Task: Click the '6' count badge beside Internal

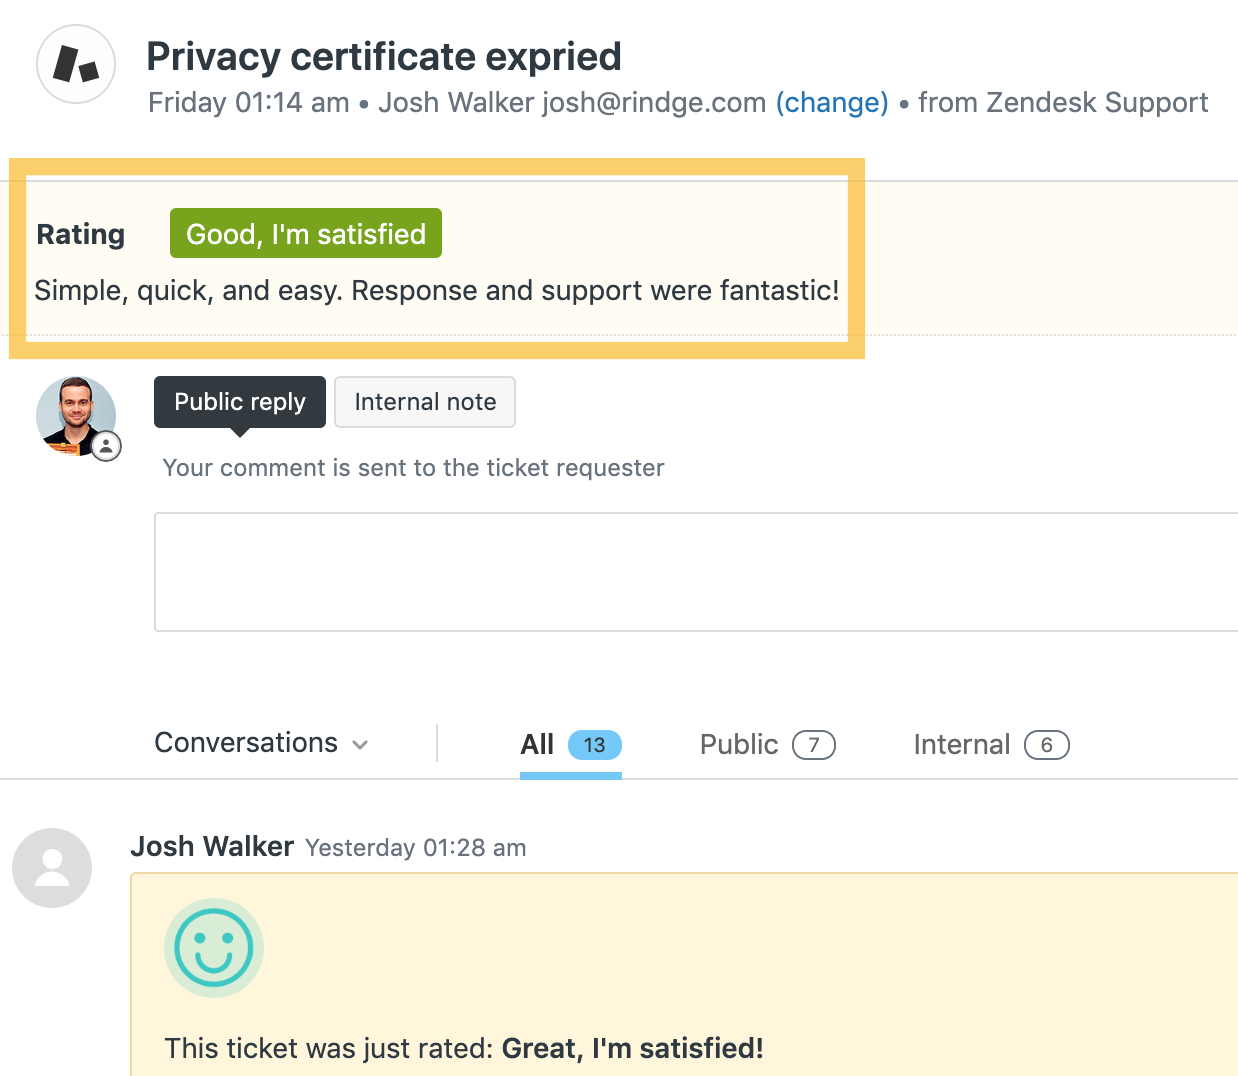Action: pos(1047,744)
